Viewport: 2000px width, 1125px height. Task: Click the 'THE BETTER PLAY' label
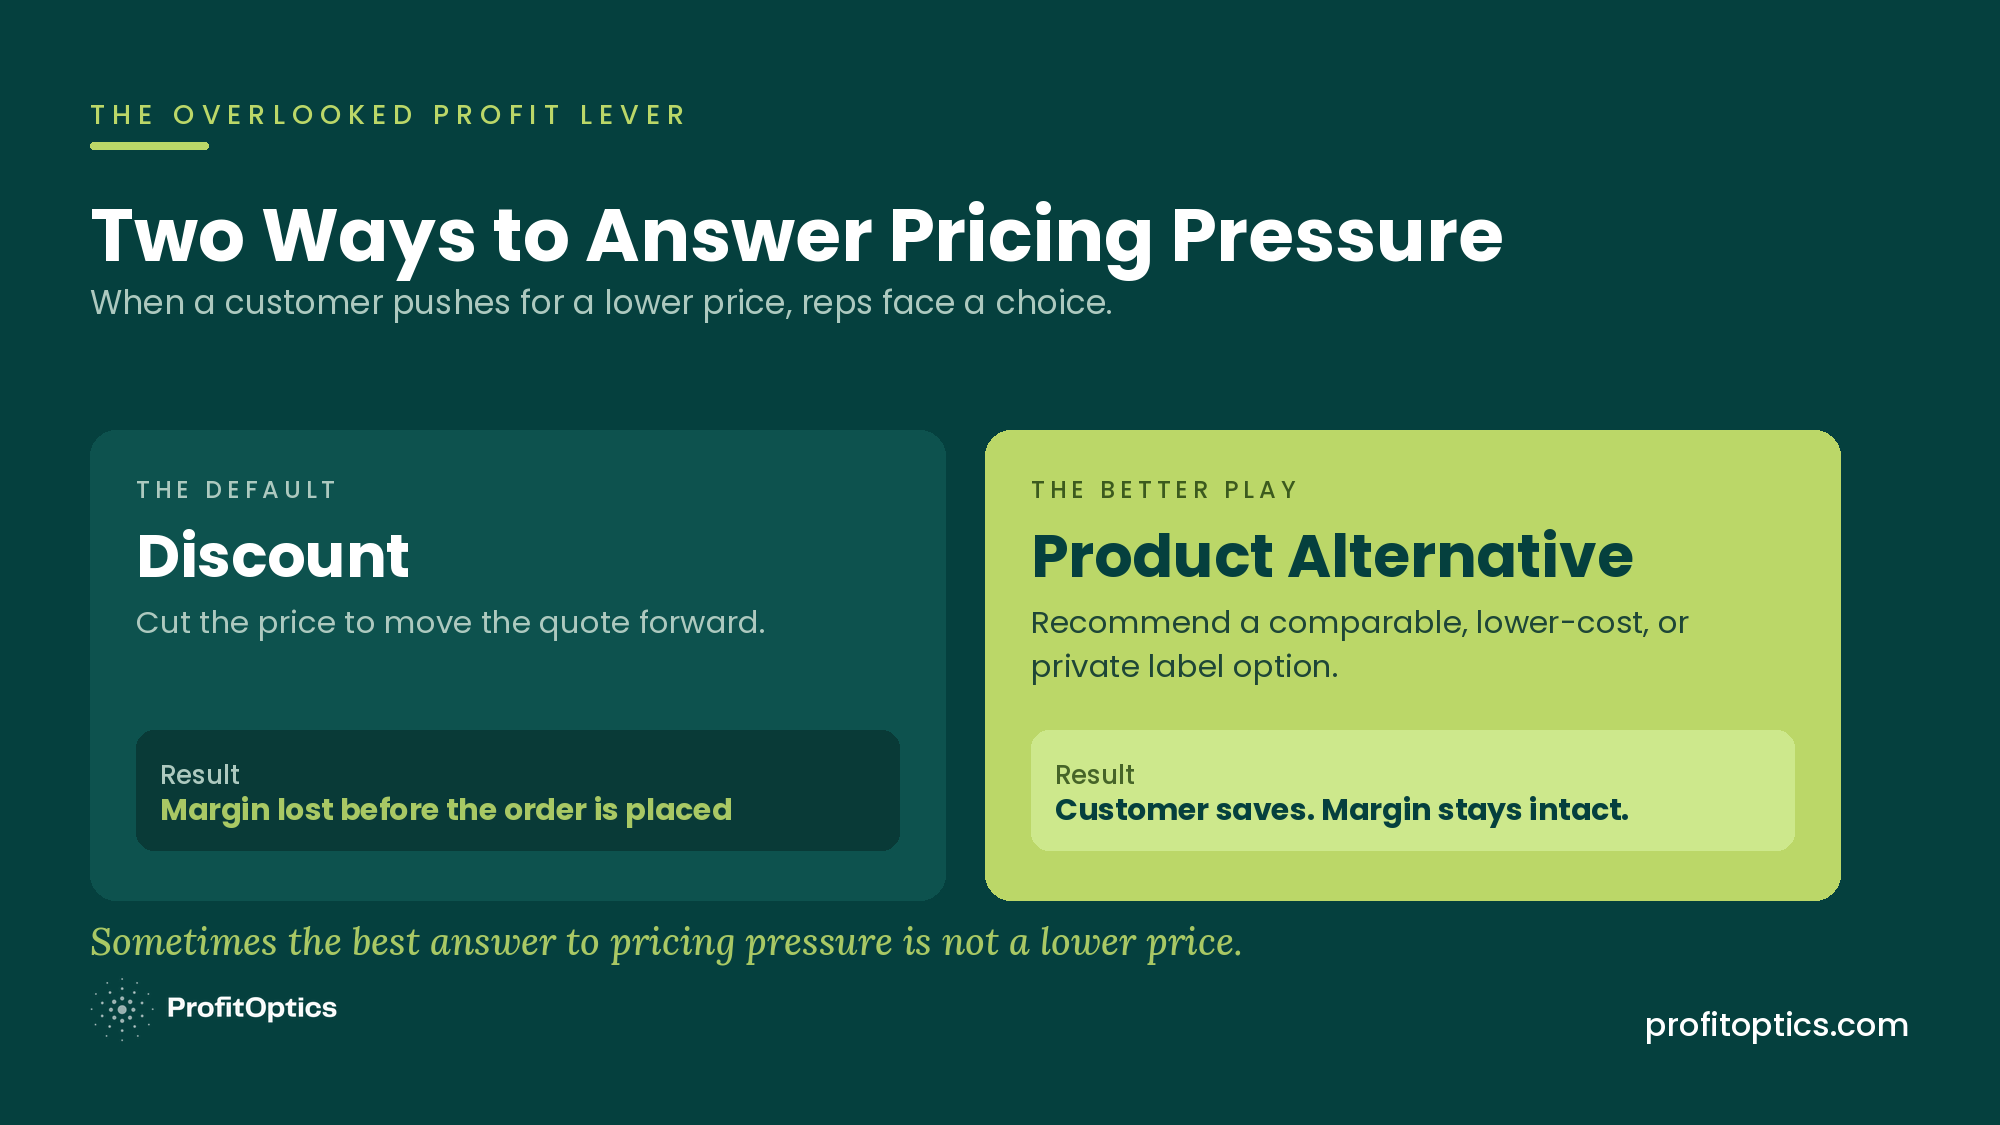(x=1165, y=490)
